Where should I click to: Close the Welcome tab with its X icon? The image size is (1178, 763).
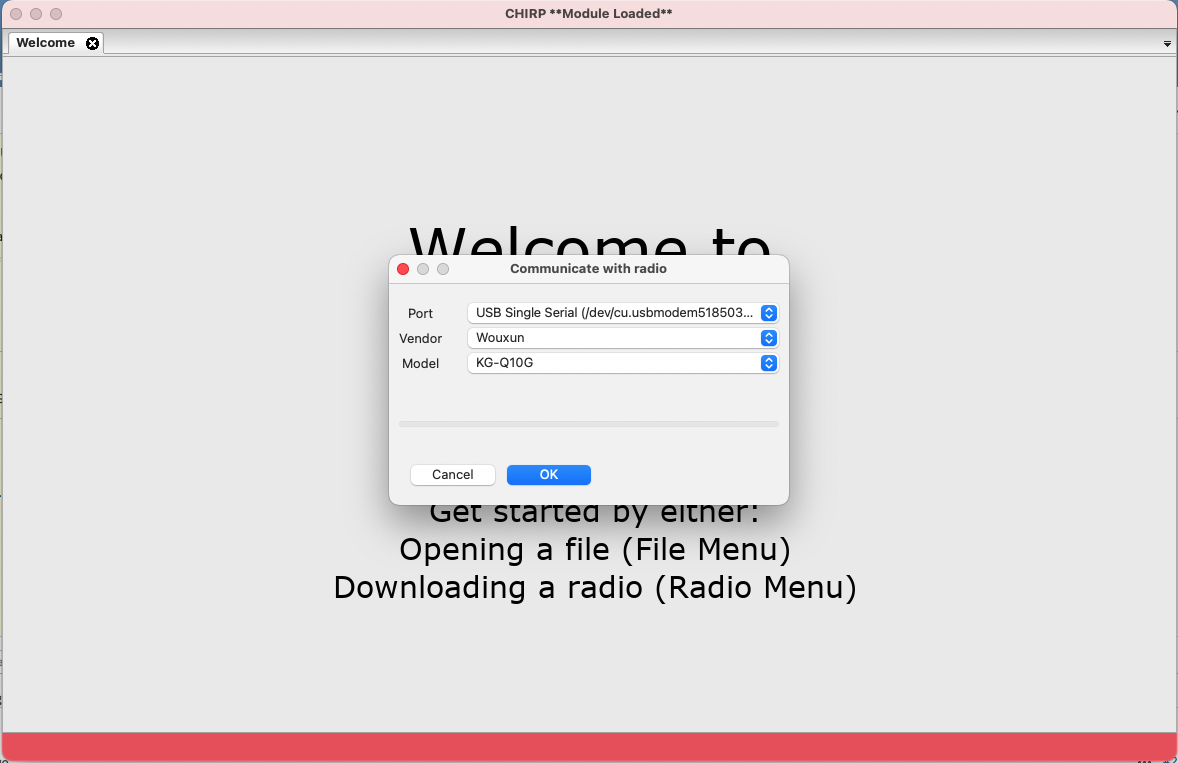(92, 44)
